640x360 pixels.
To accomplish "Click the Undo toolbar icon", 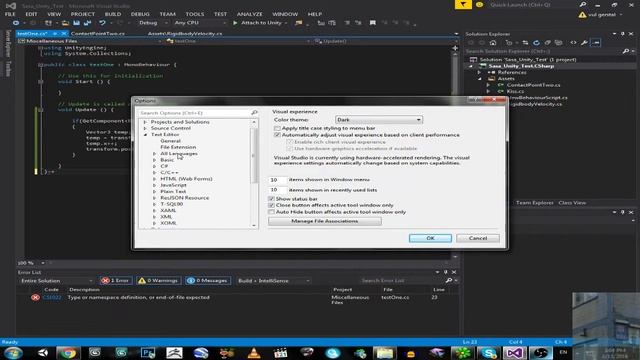I will coord(102,23).
